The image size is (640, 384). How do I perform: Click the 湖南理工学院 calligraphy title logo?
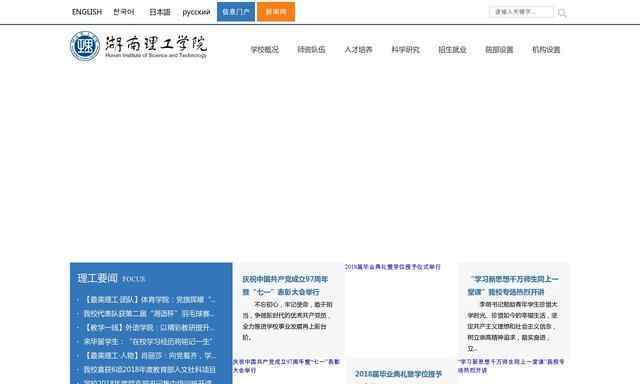pos(156,47)
